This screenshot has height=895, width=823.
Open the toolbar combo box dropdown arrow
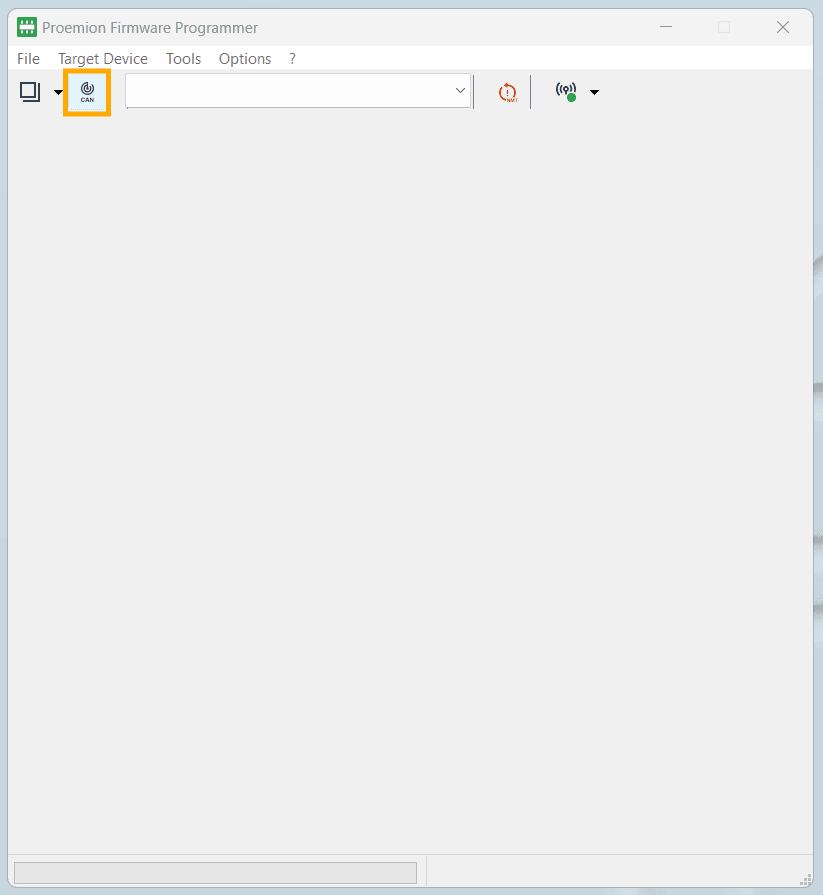coord(460,91)
